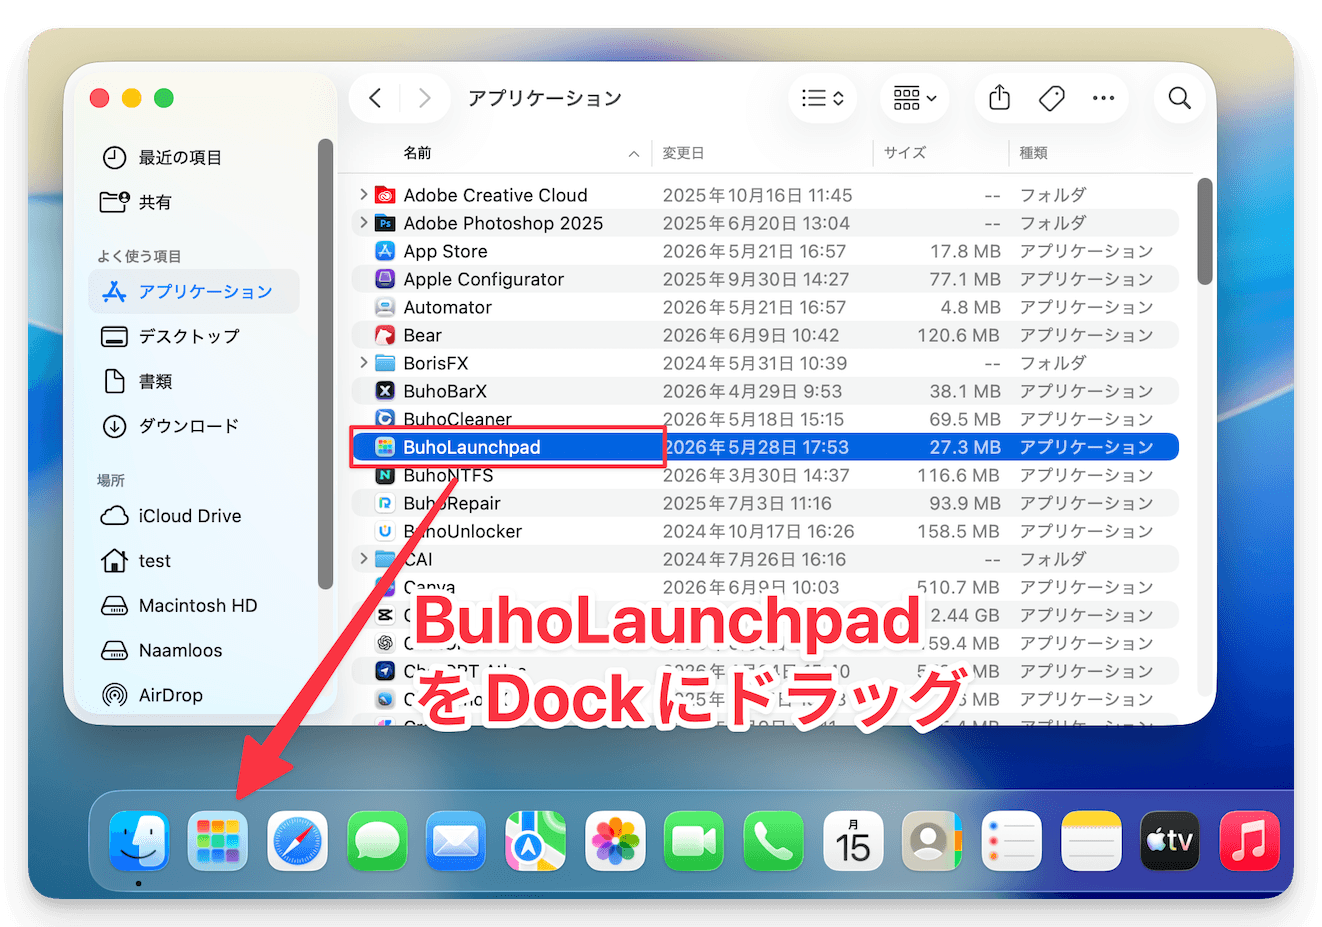Image resolution: width=1322 pixels, height=927 pixels.
Task: Expand the CAI folder
Action: click(x=363, y=559)
